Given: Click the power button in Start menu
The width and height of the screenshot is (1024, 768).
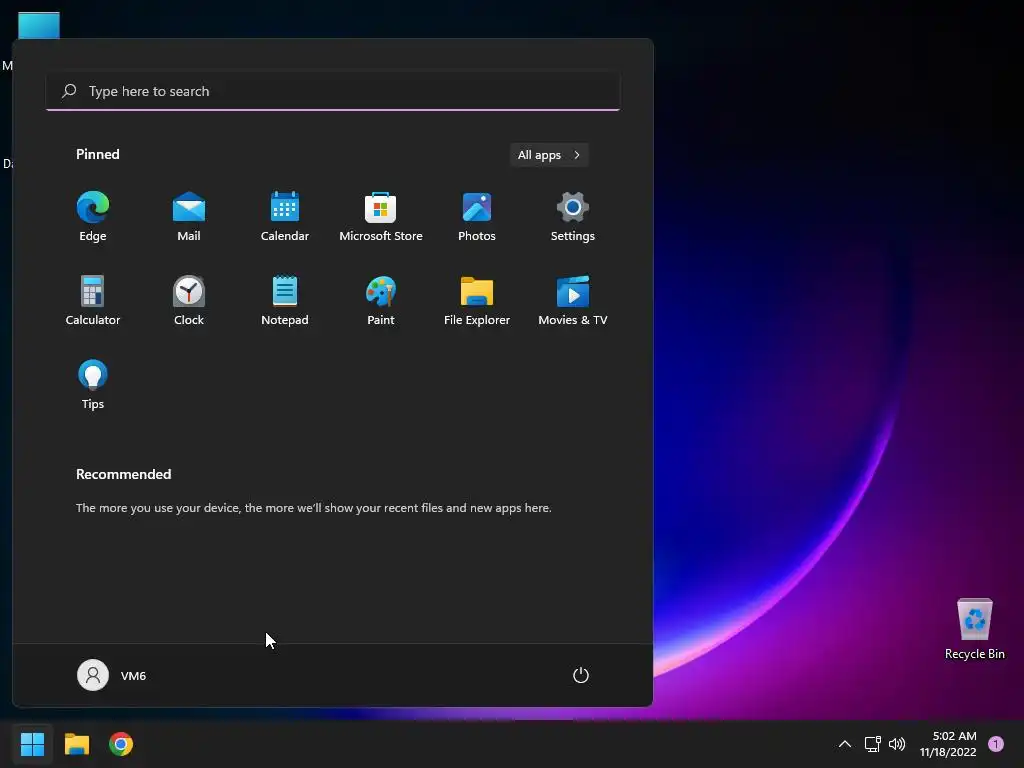Looking at the screenshot, I should pyautogui.click(x=581, y=675).
